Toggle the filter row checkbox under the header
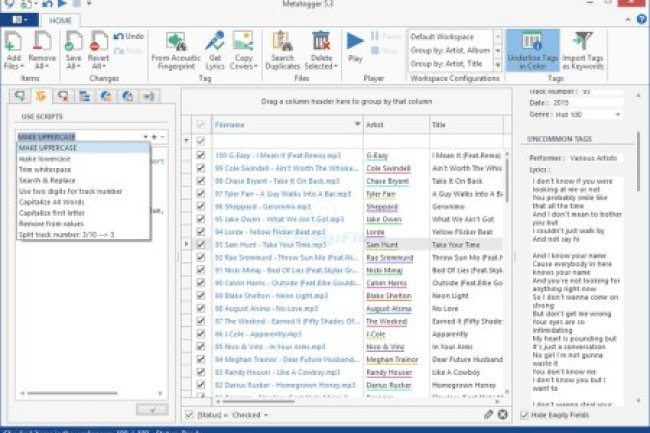650x433 pixels. [x=201, y=141]
